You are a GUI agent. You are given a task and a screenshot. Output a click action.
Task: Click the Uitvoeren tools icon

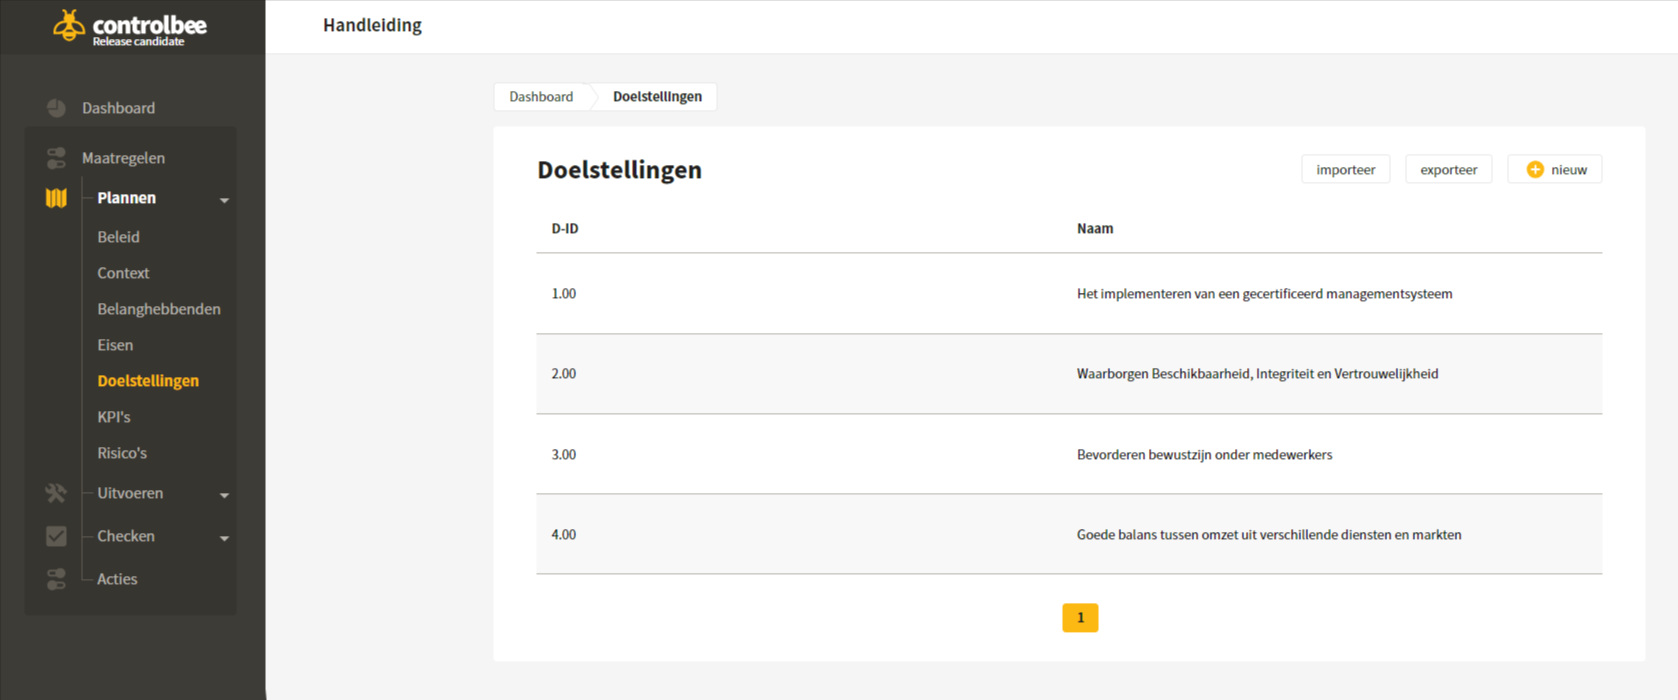point(56,493)
